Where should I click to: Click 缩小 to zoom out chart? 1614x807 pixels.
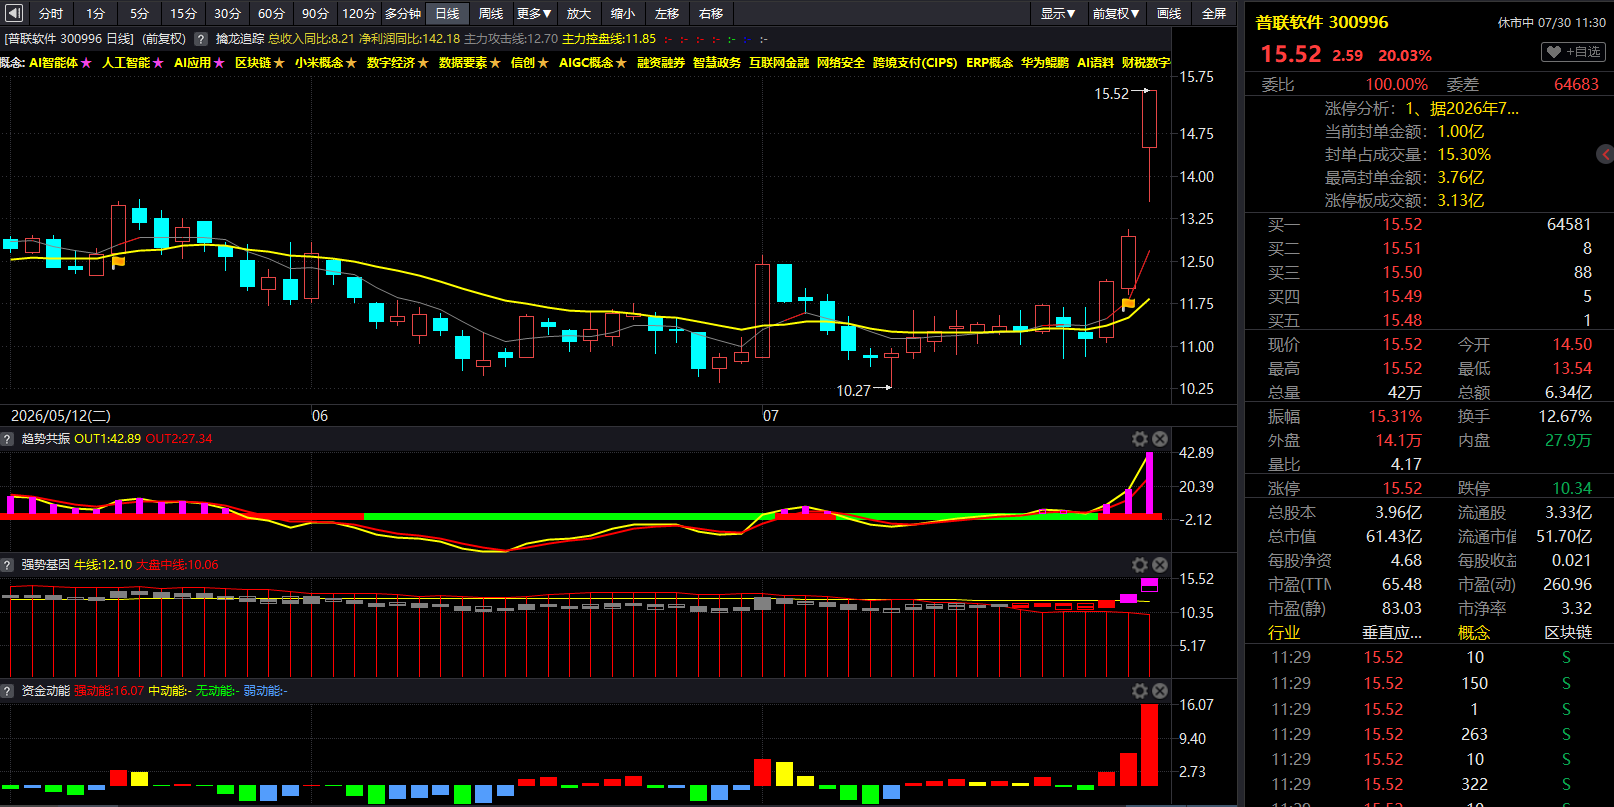pyautogui.click(x=623, y=13)
